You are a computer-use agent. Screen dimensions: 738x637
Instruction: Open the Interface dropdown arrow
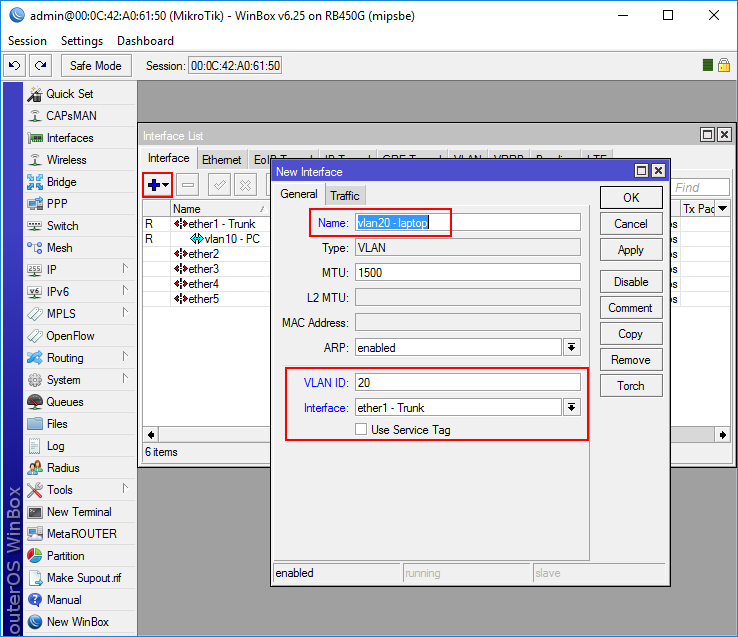571,407
